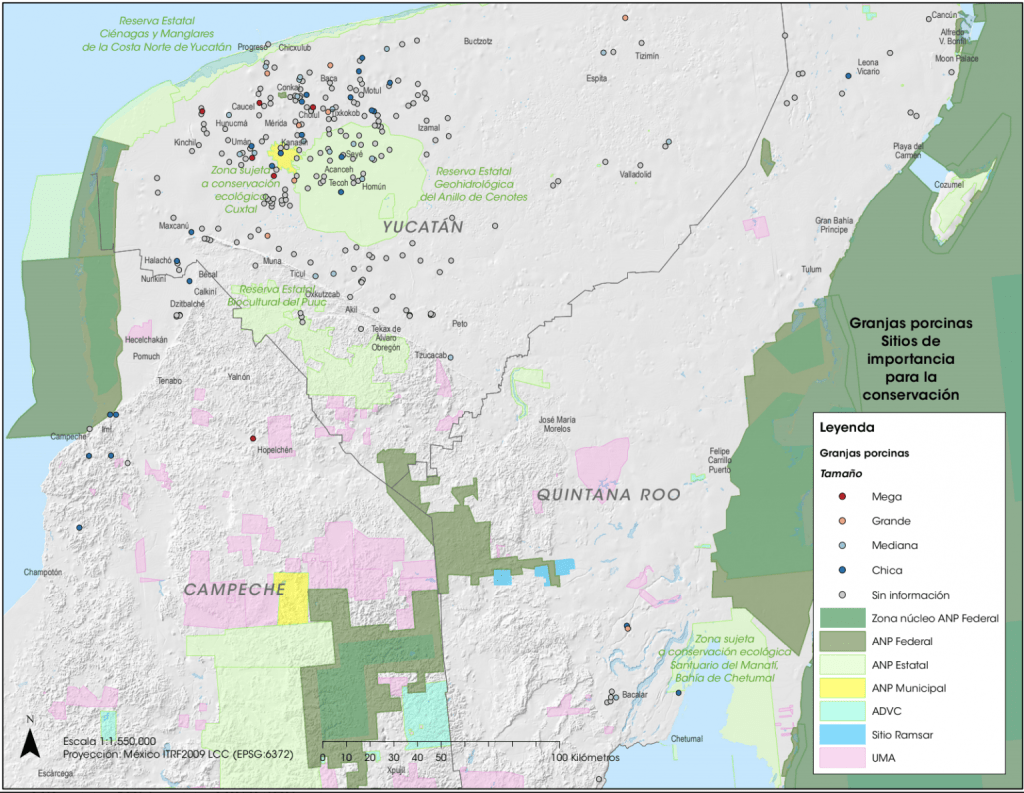Click the red farm dot near Hopelchén
Viewport: 1024px width, 793px height.
tap(253, 438)
